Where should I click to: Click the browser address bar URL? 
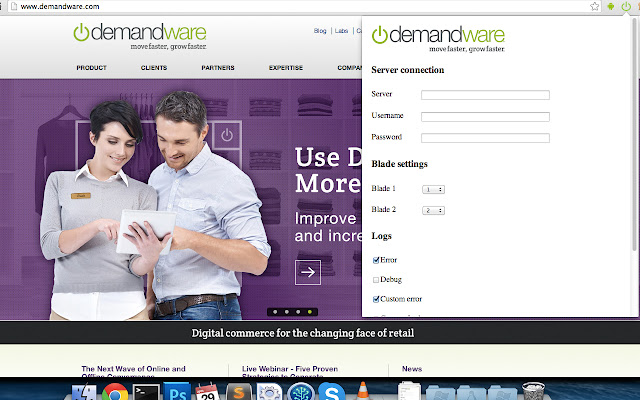(x=60, y=6)
